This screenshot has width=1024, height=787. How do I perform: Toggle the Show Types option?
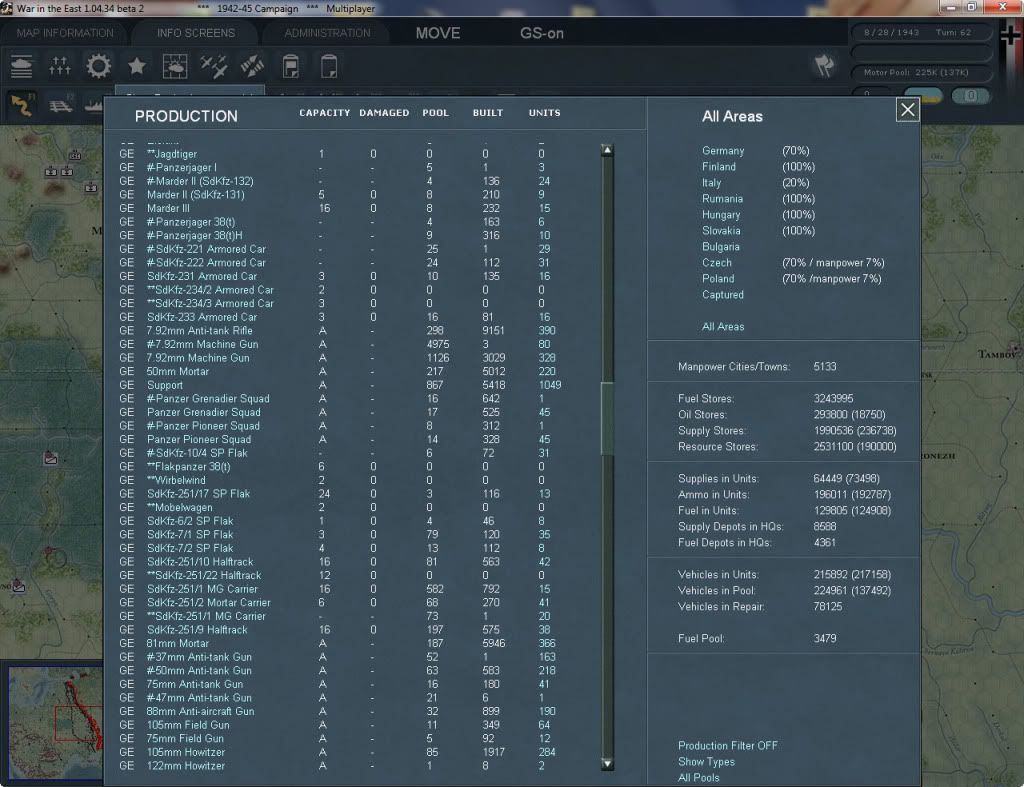pyautogui.click(x=706, y=762)
